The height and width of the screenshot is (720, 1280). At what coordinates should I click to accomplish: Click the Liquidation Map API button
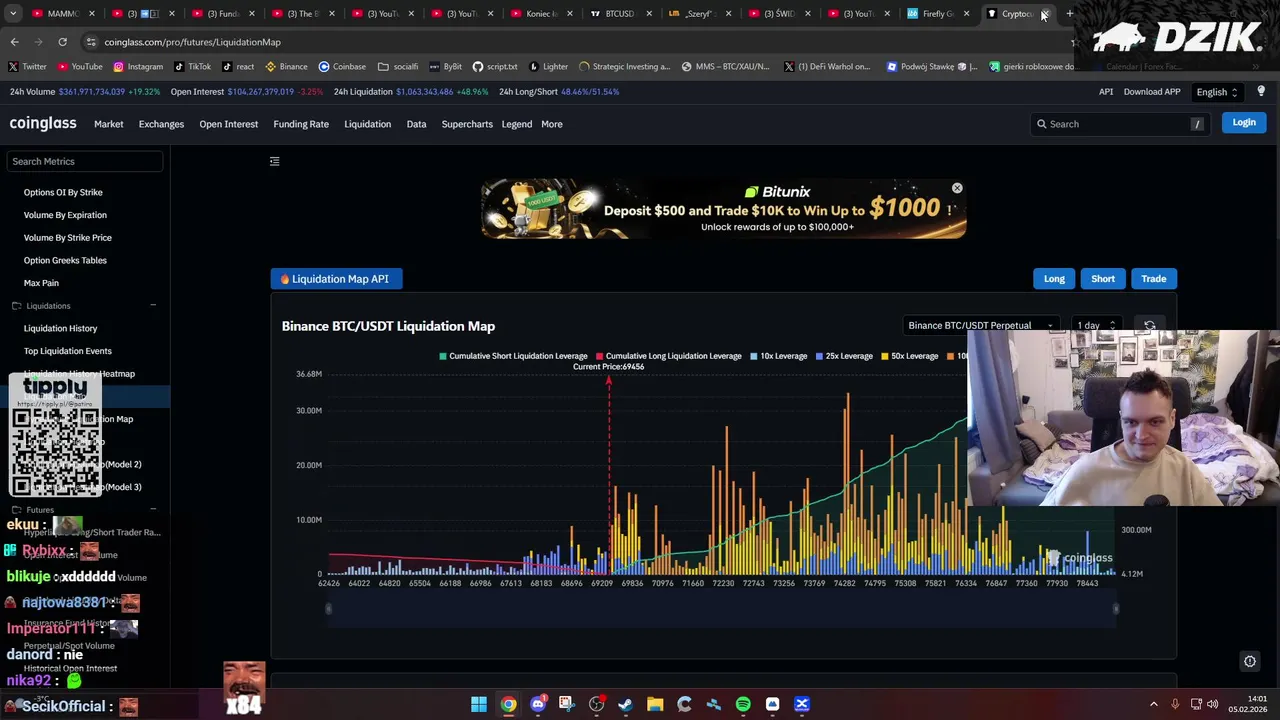(336, 279)
